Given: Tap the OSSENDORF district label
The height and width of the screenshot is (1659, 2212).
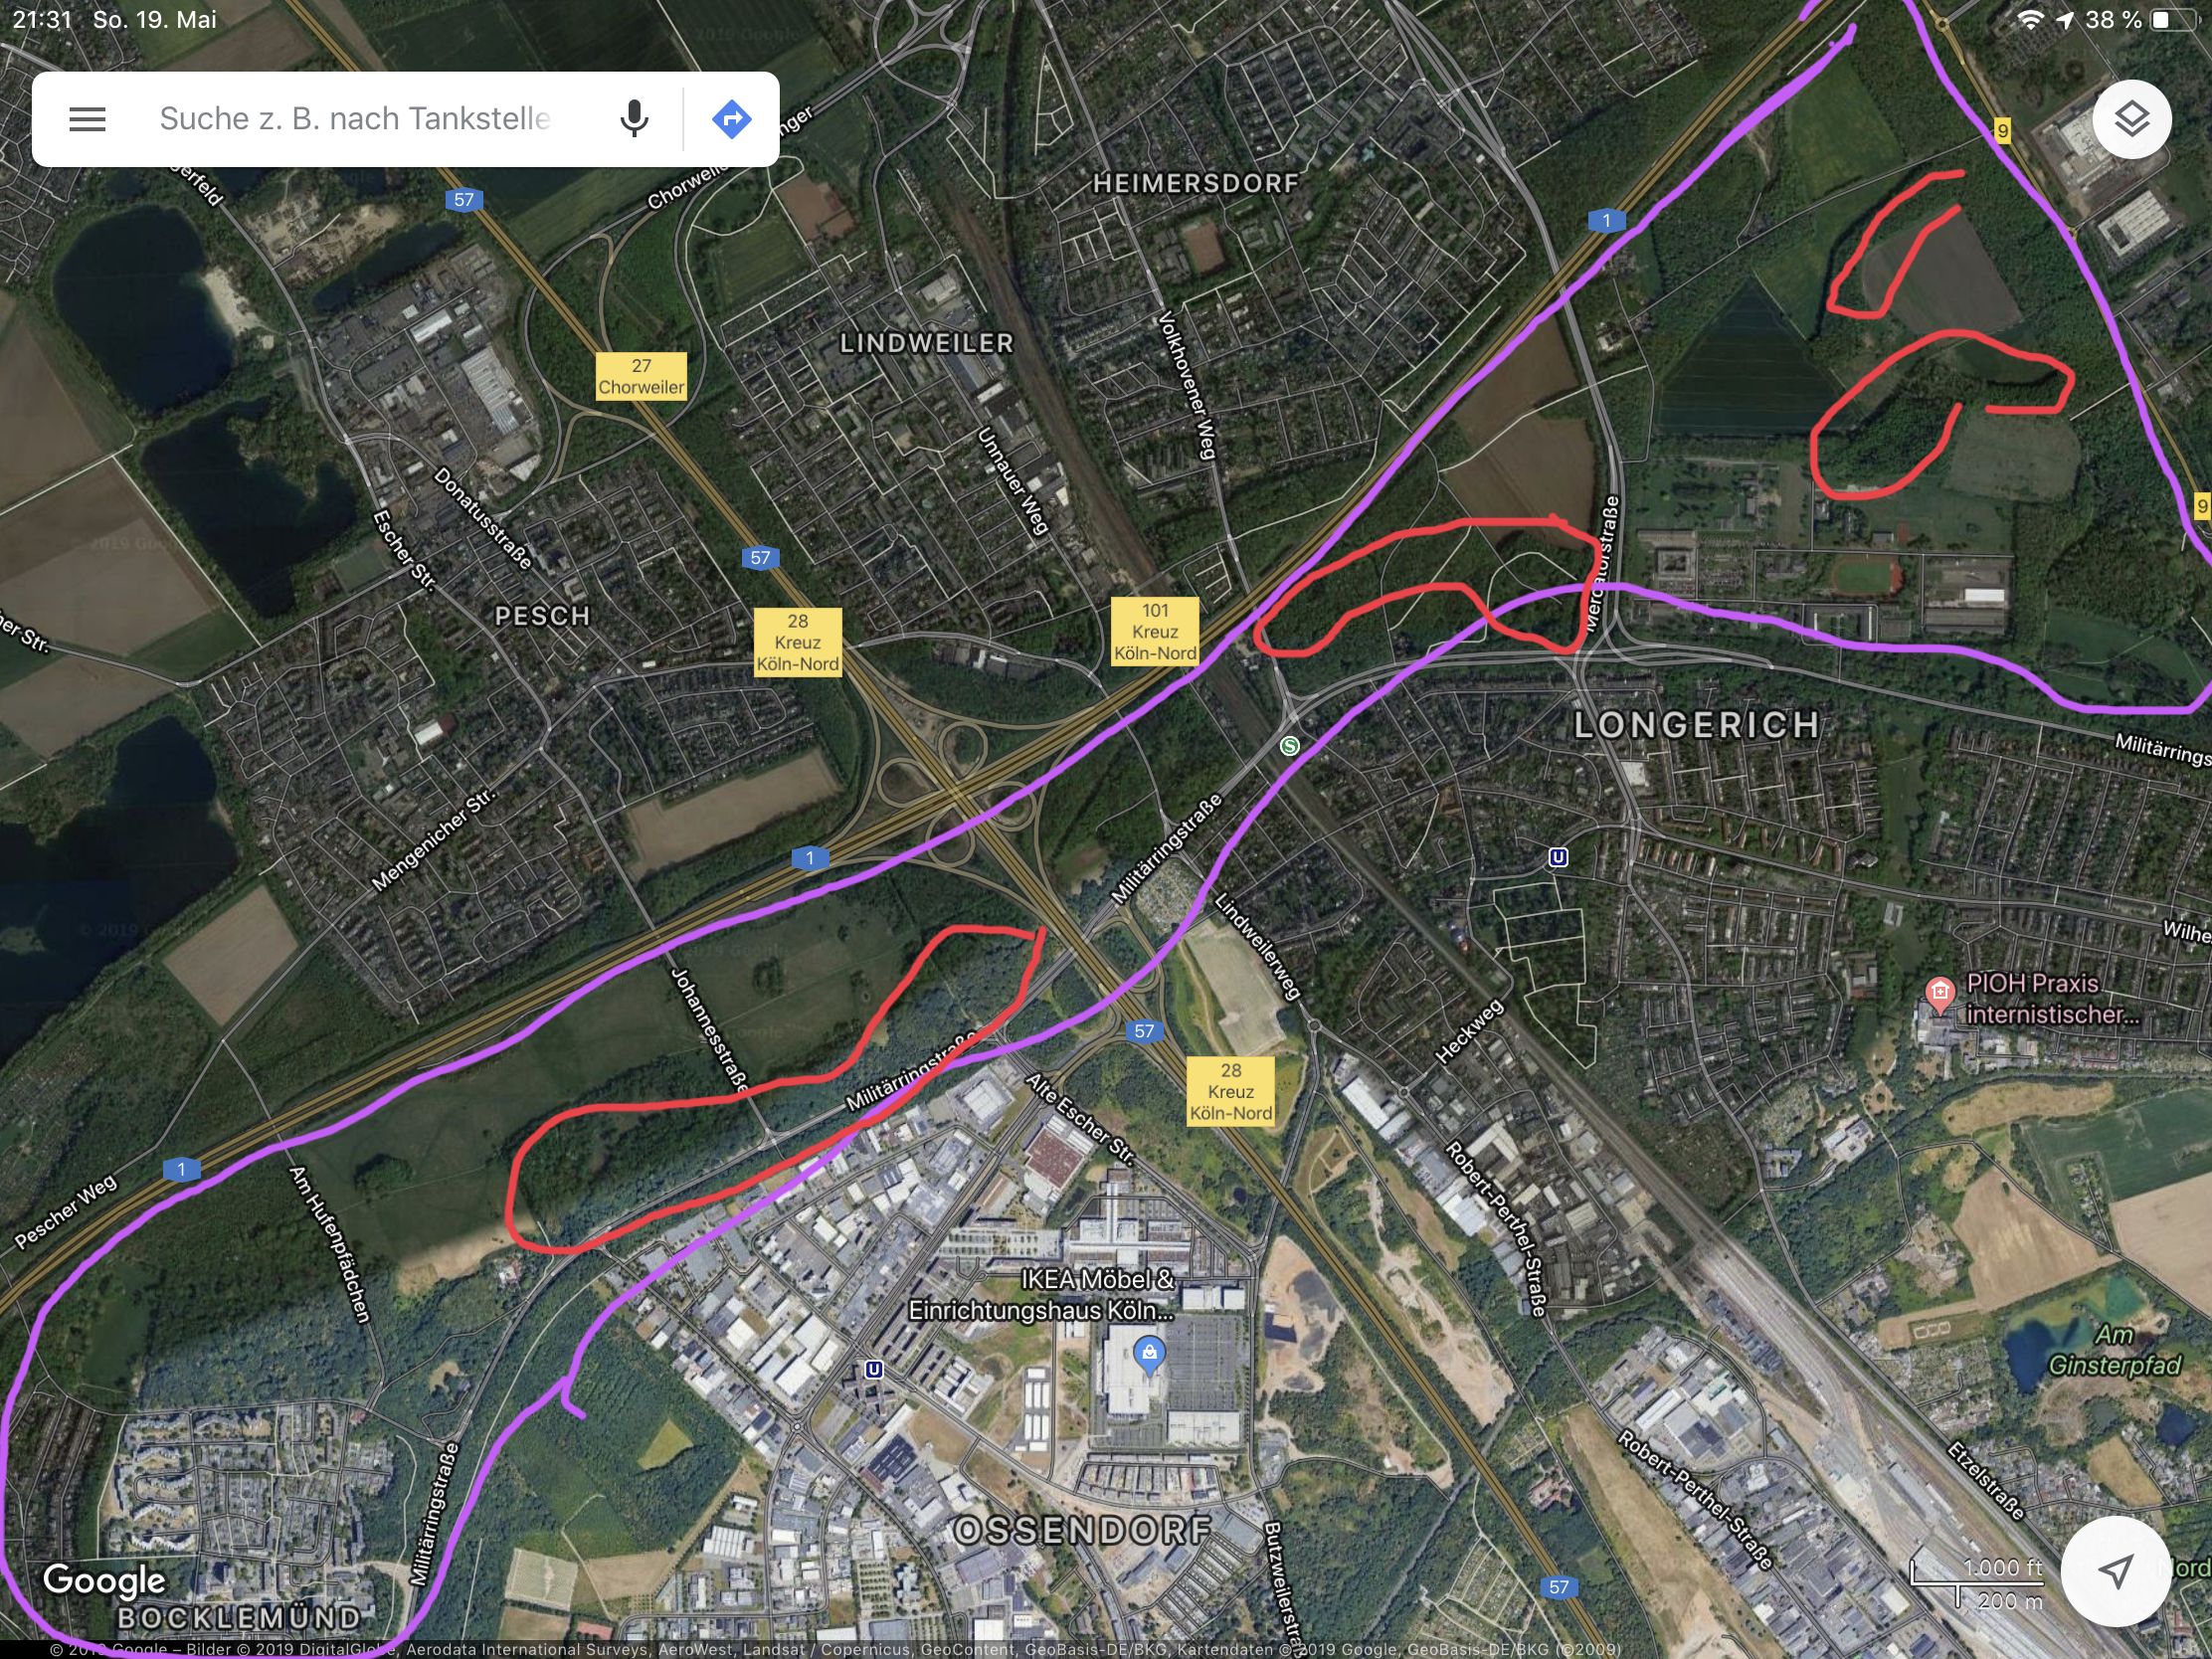Looking at the screenshot, I should pos(1082,1530).
